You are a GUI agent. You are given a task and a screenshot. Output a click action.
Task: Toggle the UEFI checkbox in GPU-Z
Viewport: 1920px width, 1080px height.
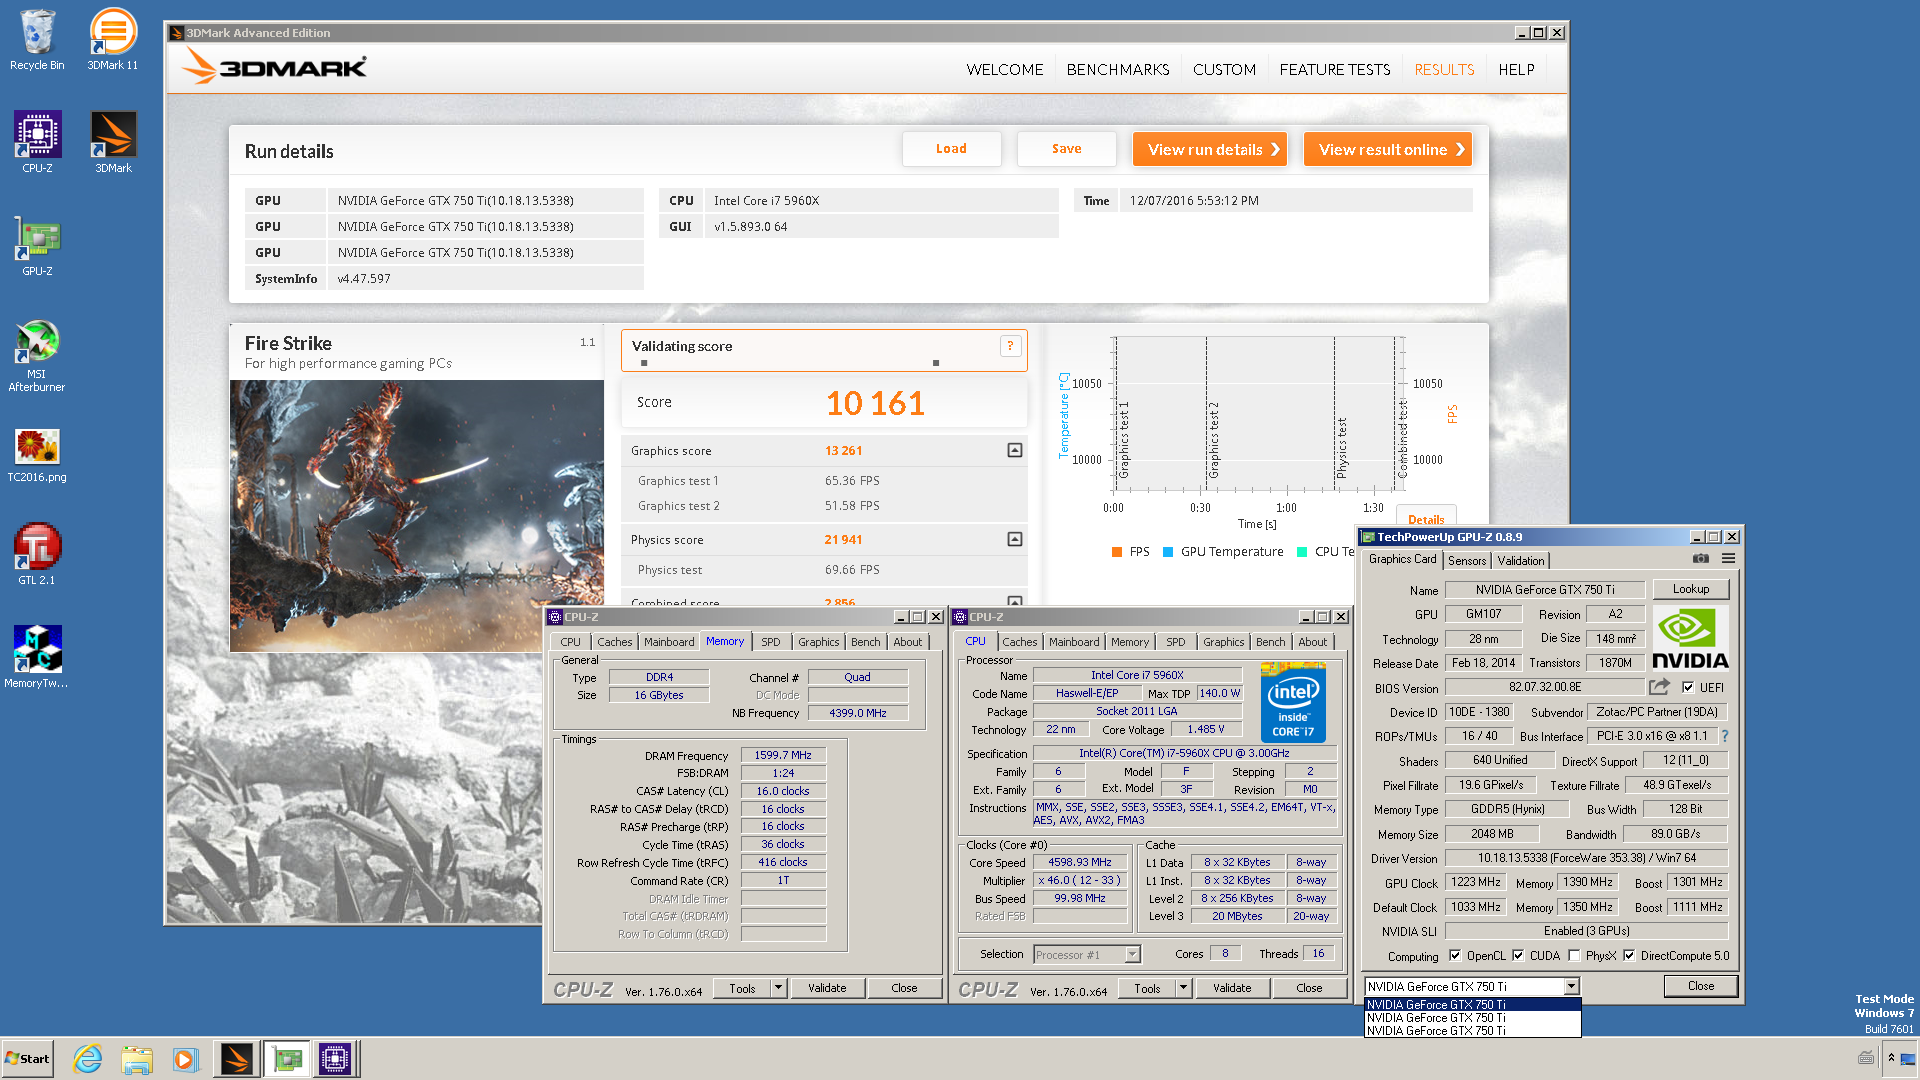(x=1688, y=687)
